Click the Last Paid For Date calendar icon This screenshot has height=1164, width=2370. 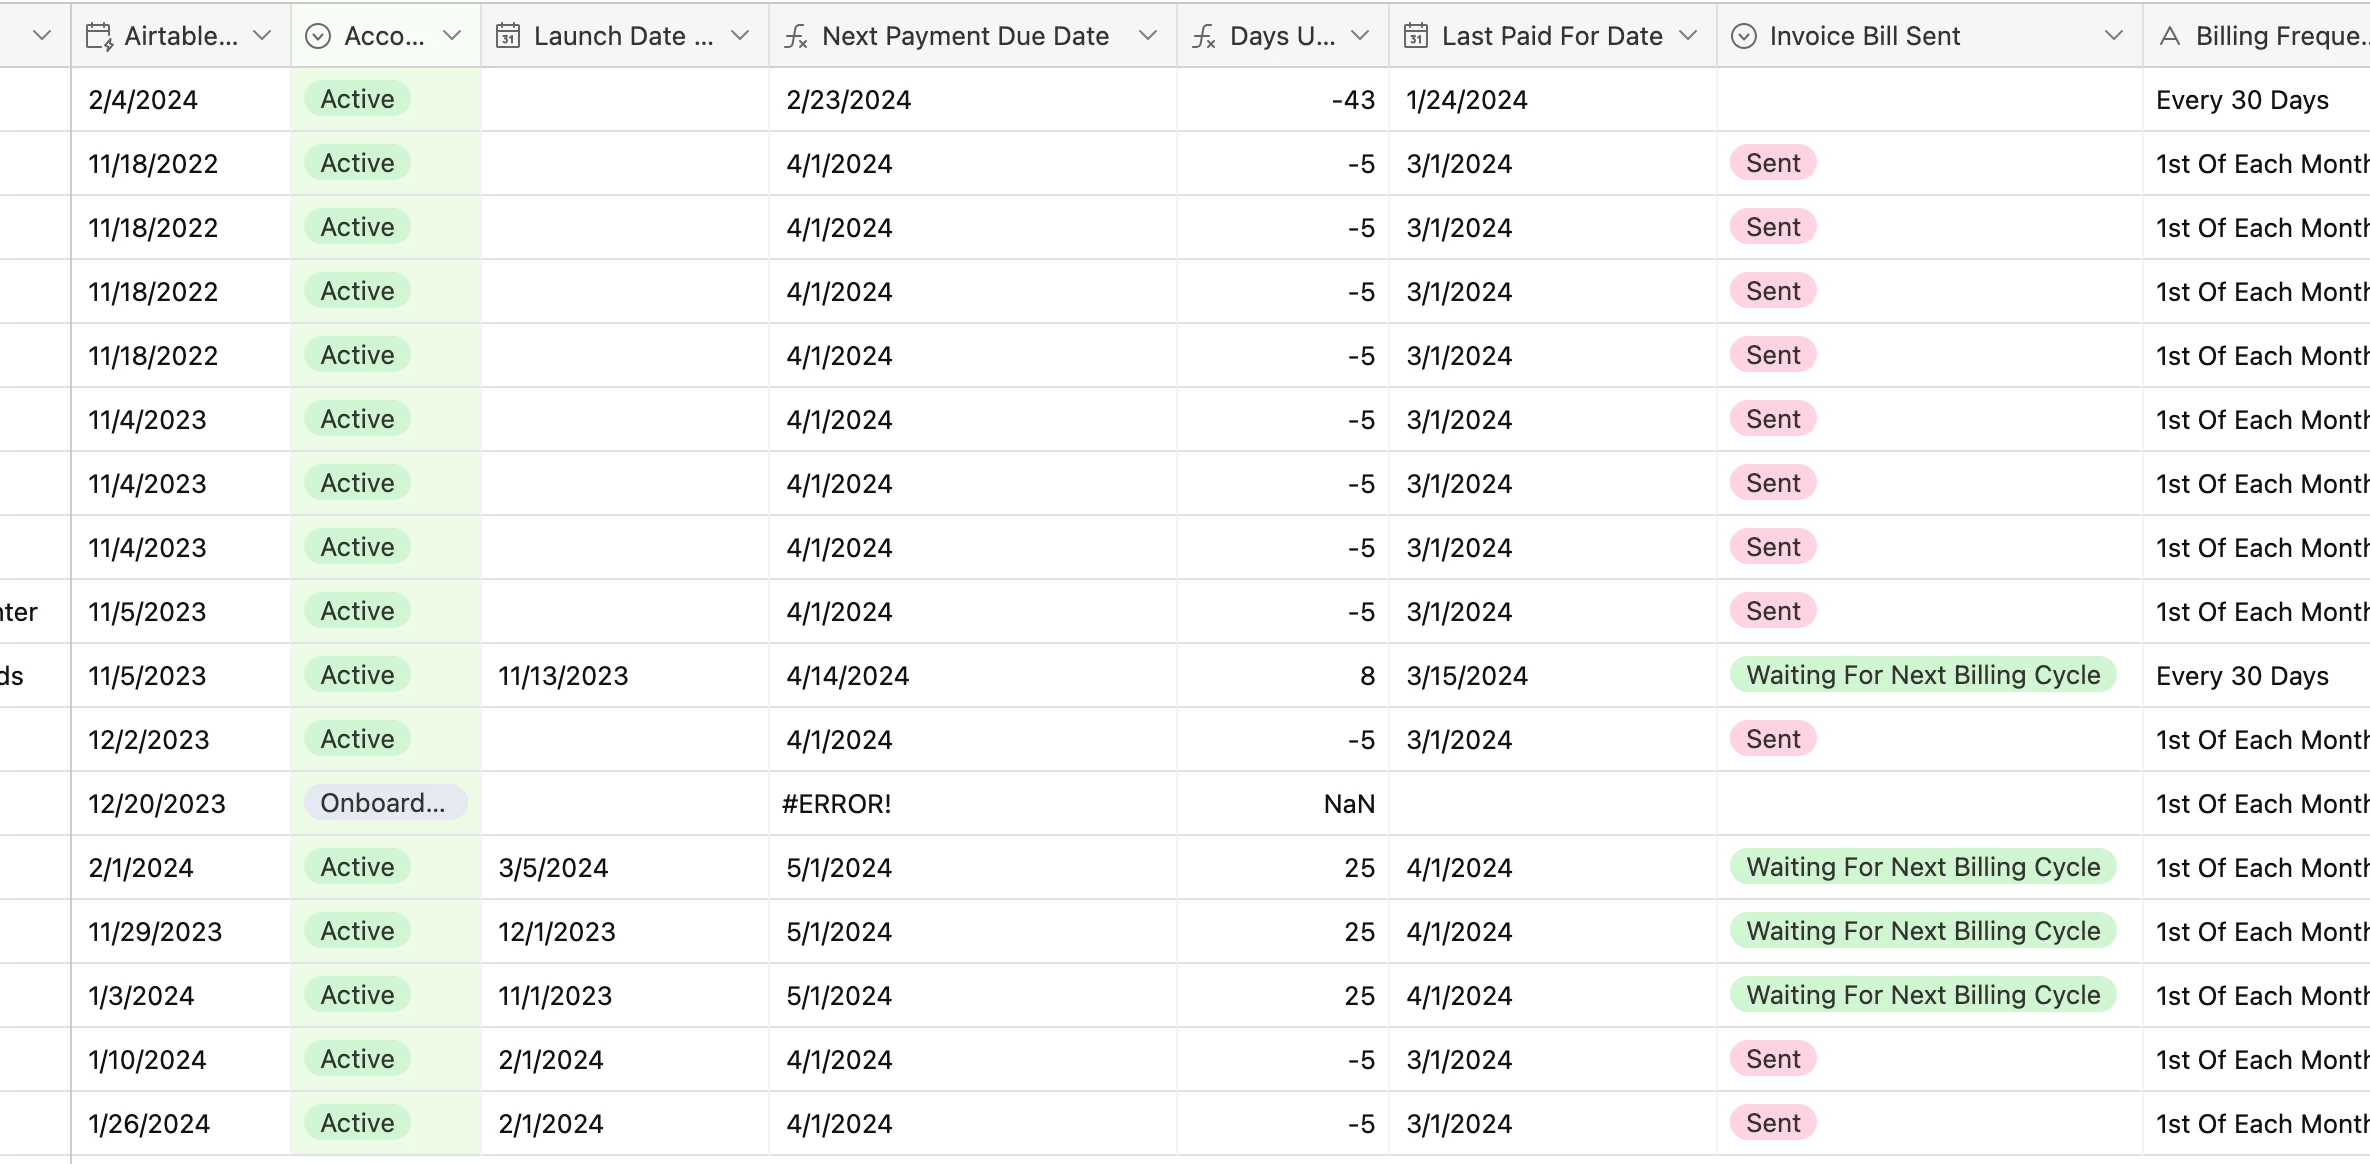(x=1416, y=37)
